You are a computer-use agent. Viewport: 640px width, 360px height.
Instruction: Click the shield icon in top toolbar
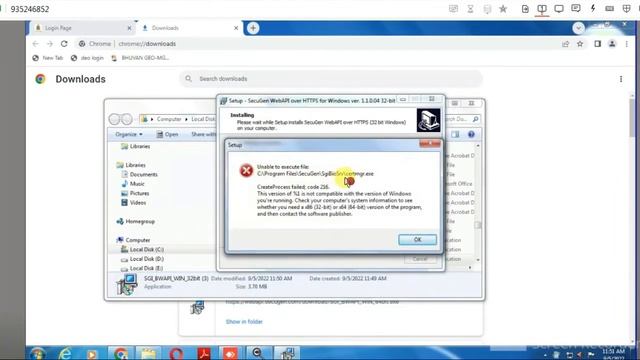(x=627, y=9)
